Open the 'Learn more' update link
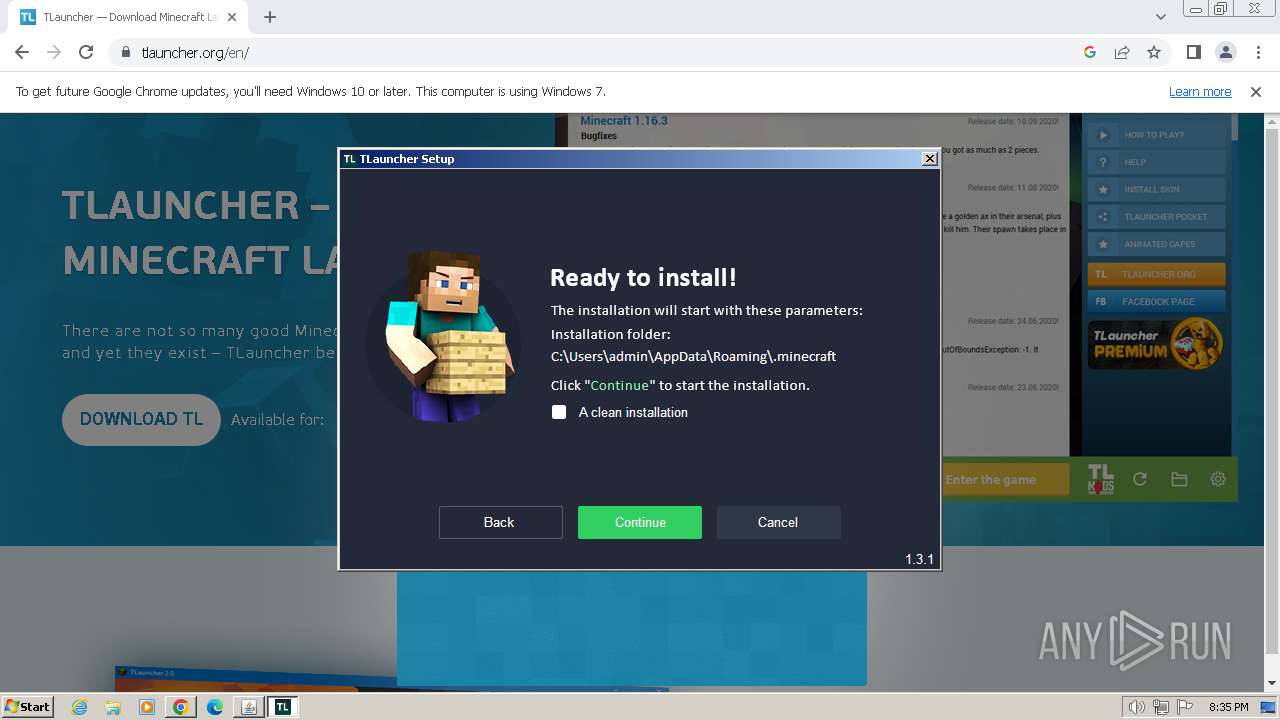The width and height of the screenshot is (1280, 720). click(x=1200, y=91)
